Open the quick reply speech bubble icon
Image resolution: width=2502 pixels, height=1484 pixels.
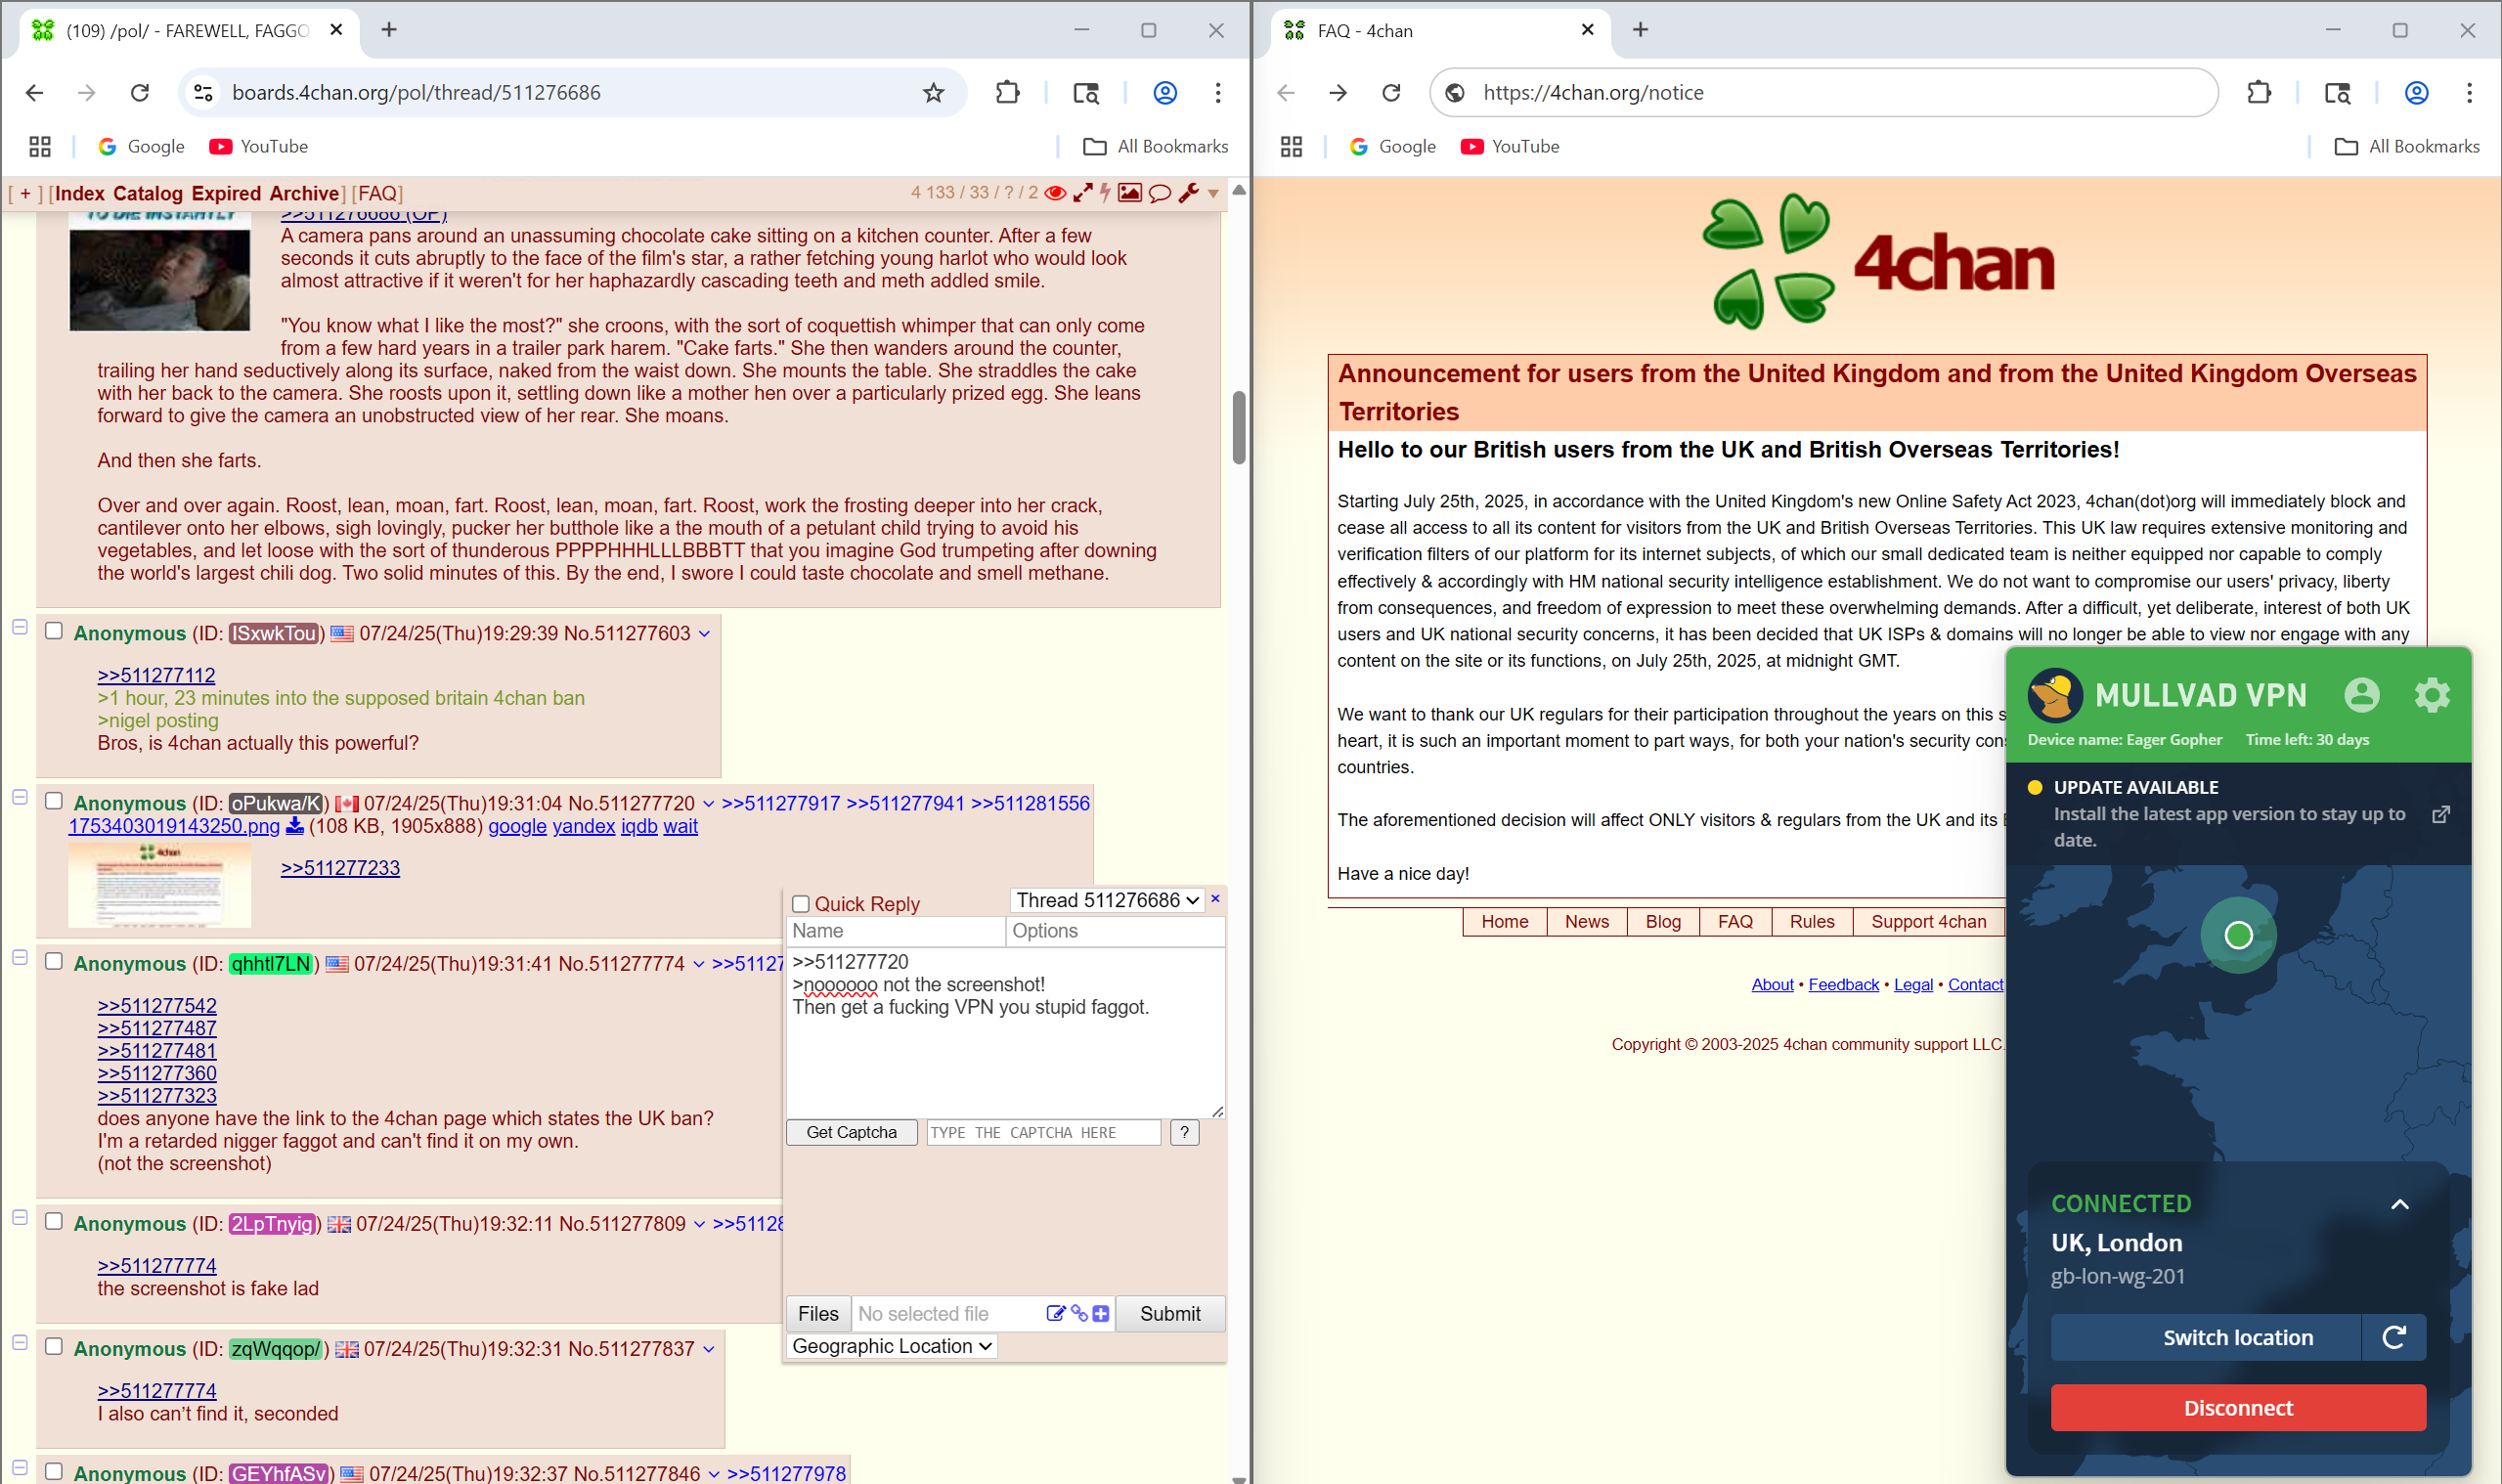click(x=1159, y=193)
